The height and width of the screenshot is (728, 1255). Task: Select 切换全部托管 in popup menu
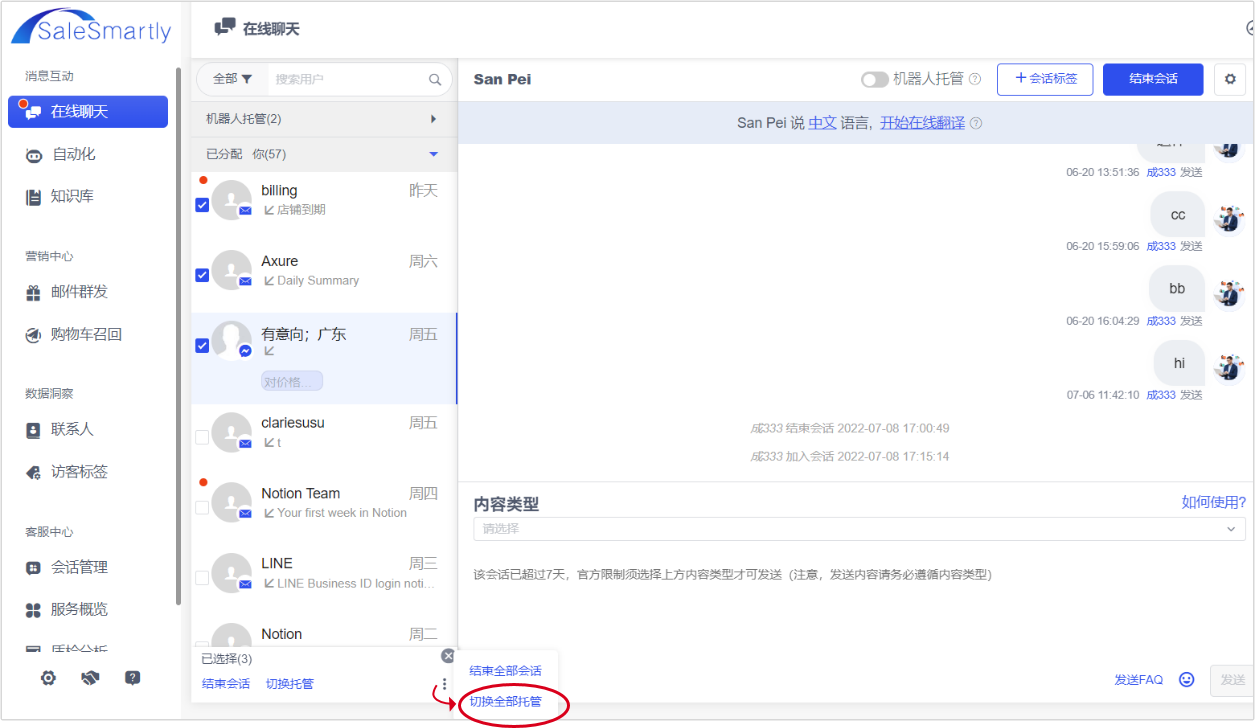click(506, 701)
